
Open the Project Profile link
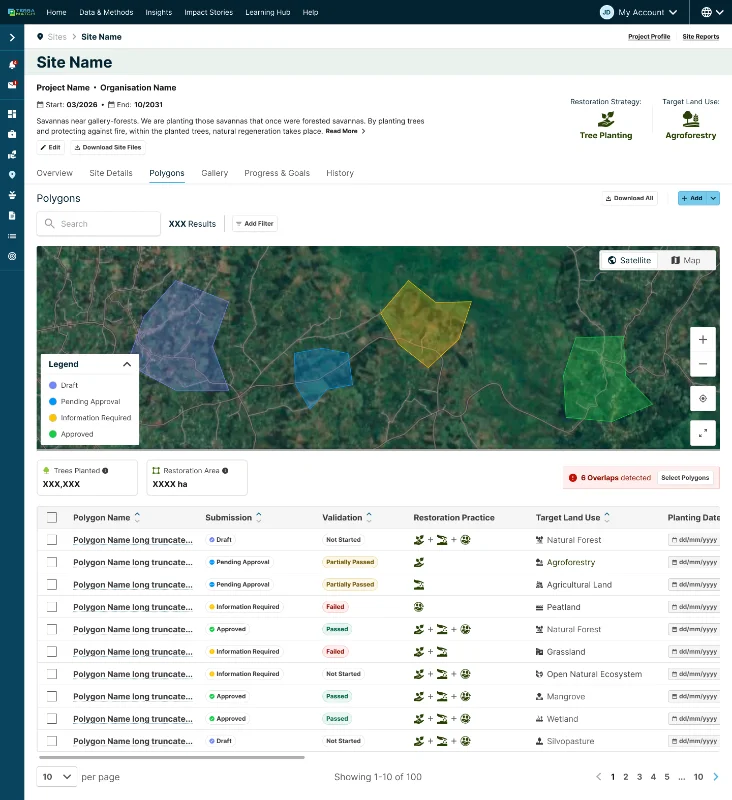[649, 37]
